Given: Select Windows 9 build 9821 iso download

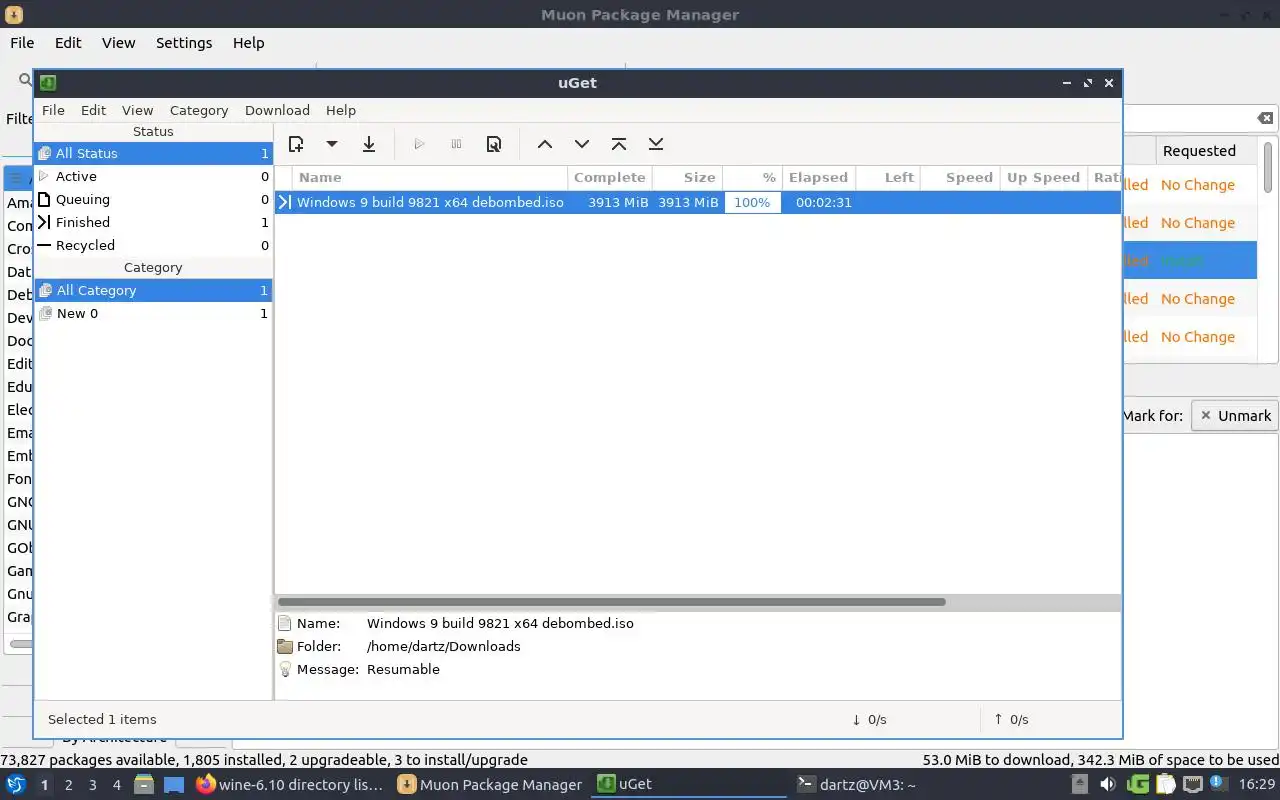Looking at the screenshot, I should pyautogui.click(x=698, y=202).
